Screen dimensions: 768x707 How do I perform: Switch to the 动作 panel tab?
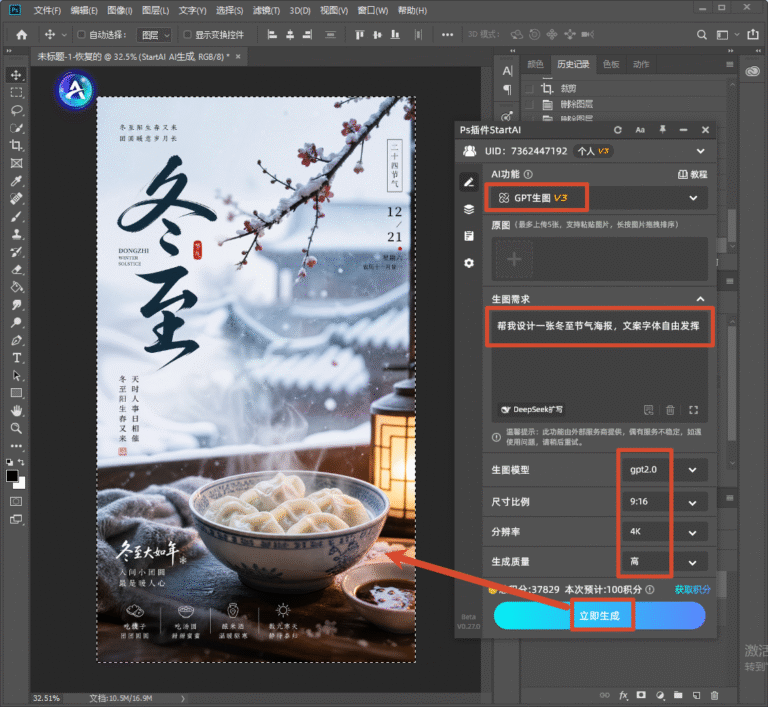(641, 65)
